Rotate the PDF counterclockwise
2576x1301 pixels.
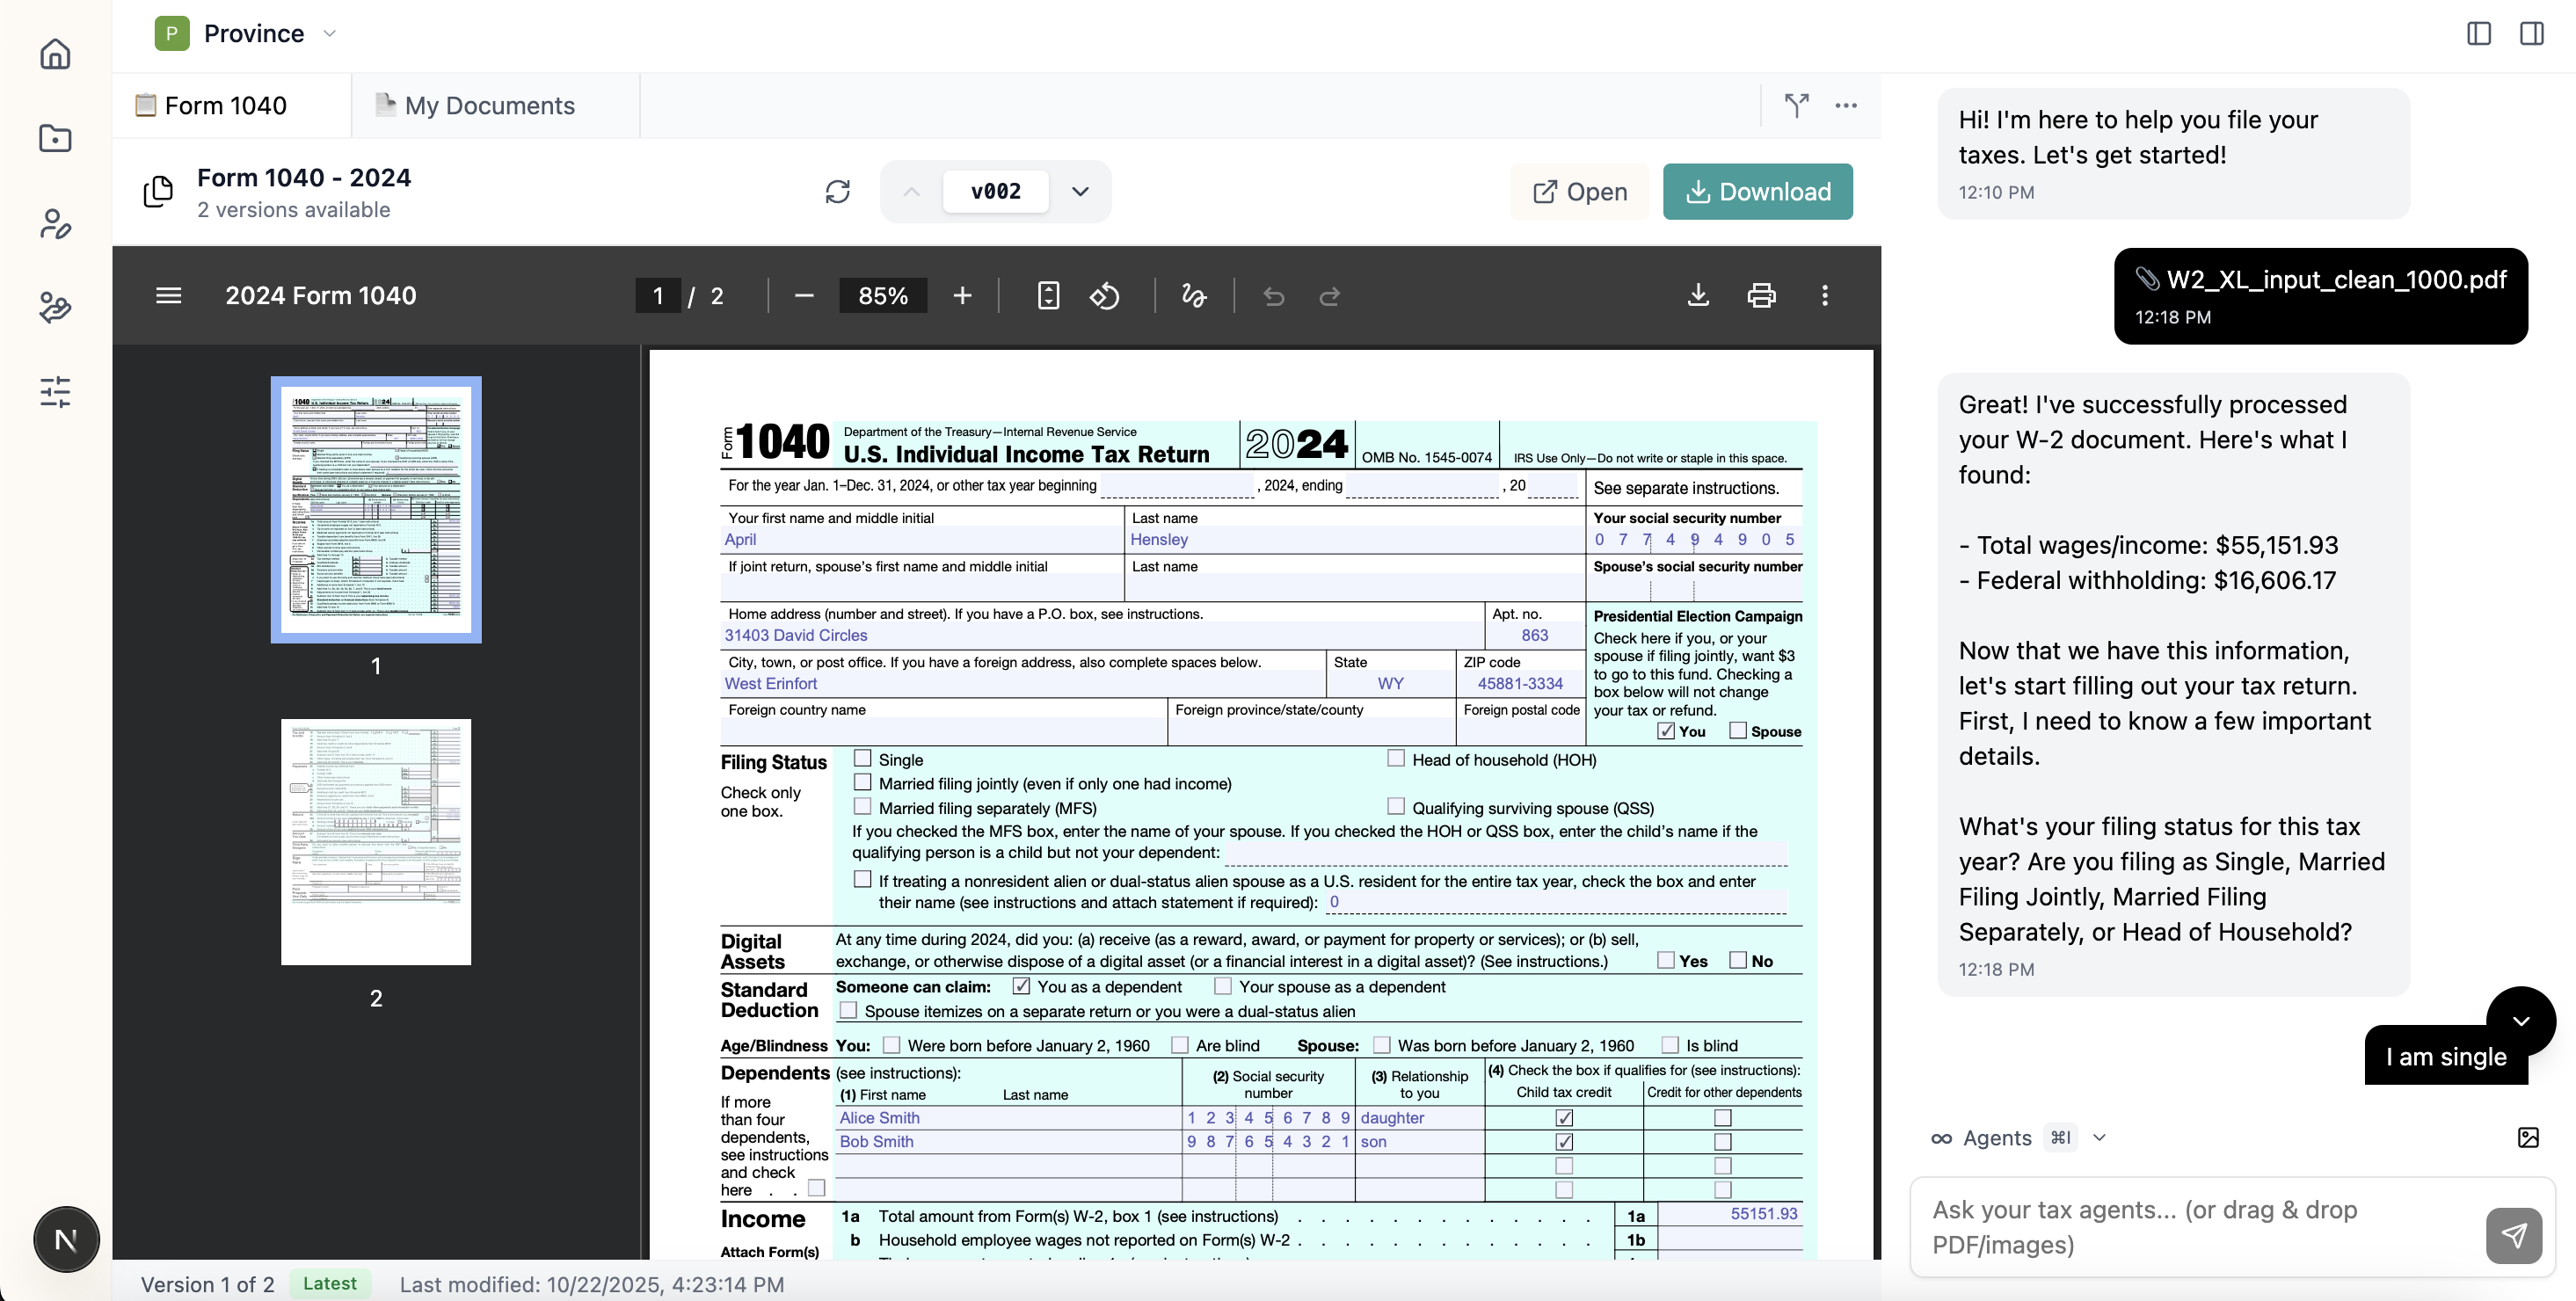point(1104,296)
